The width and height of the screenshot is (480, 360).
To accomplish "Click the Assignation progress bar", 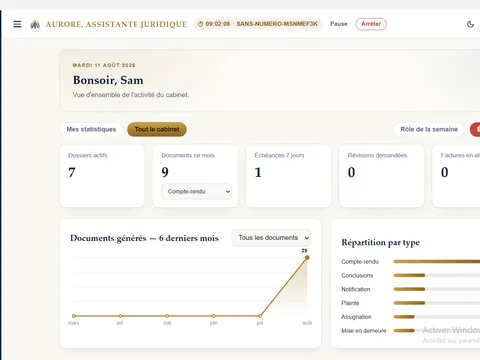I will coord(437,317).
